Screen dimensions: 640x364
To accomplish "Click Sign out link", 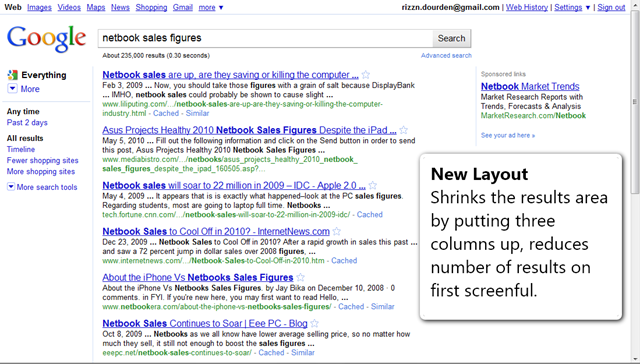I will click(x=611, y=7).
